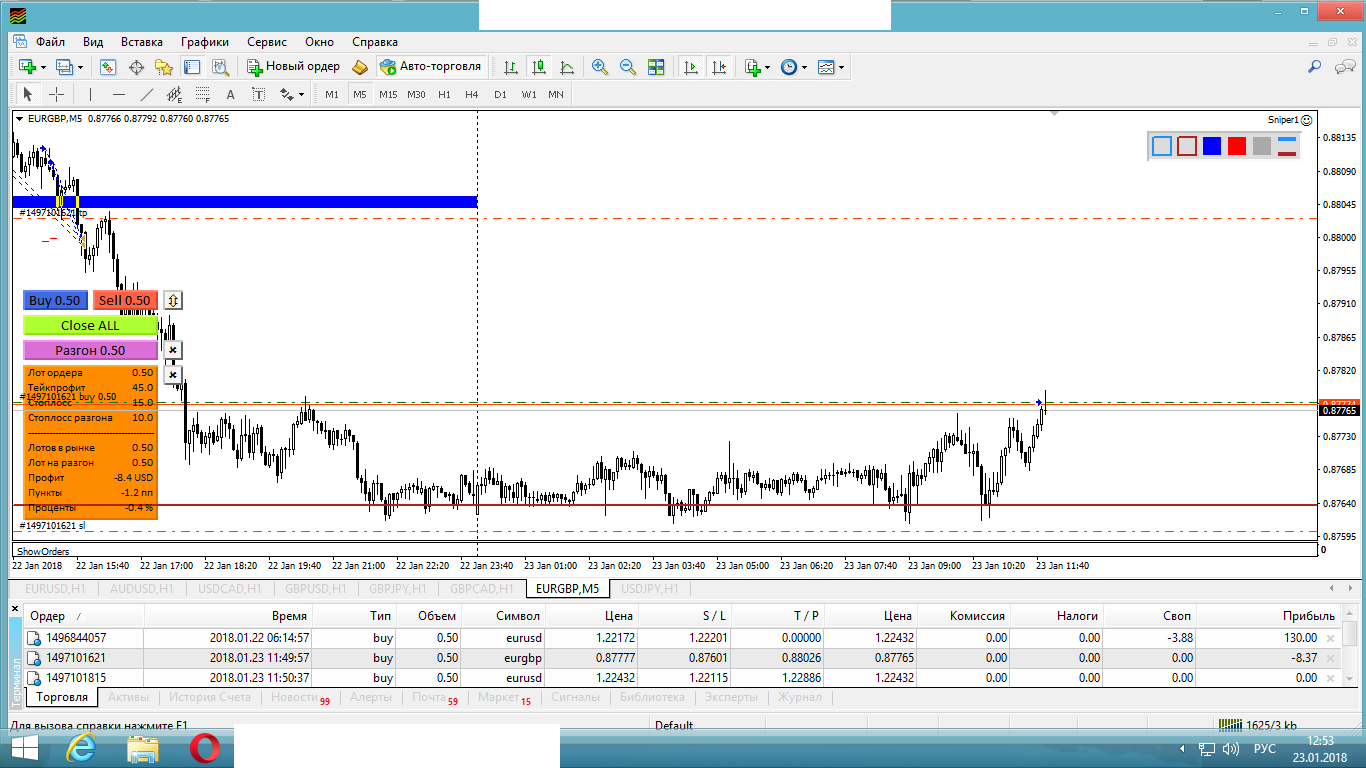Open the templates dropdown arrow
Viewport: 1366px width, 768px height.
point(841,67)
